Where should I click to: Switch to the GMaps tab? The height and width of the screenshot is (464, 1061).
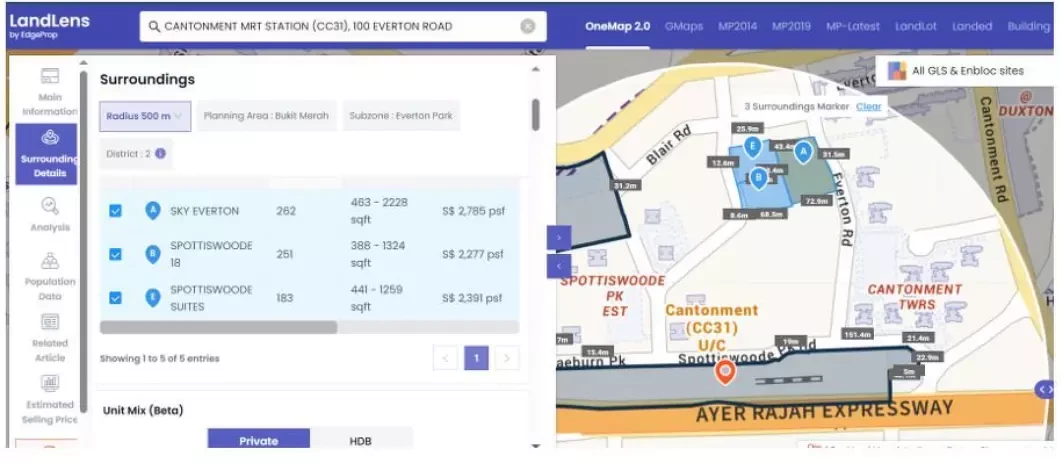[x=683, y=26]
